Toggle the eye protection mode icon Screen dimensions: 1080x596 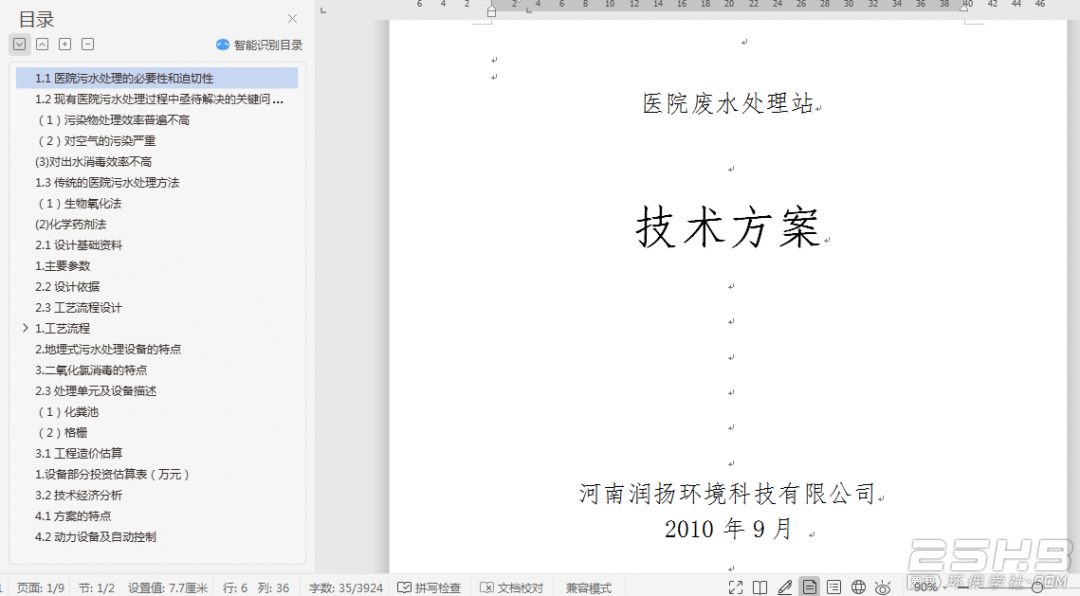[882, 587]
